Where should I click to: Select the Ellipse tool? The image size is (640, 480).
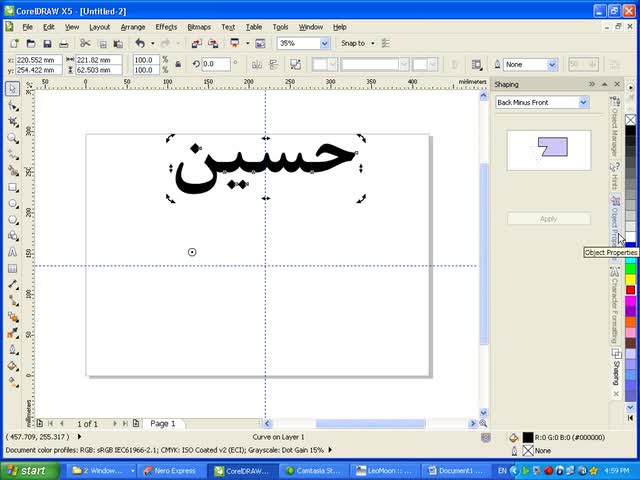pos(13,203)
